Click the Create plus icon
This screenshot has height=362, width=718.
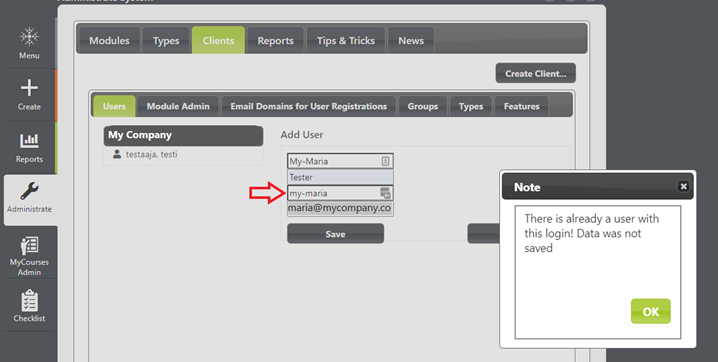pos(29,87)
